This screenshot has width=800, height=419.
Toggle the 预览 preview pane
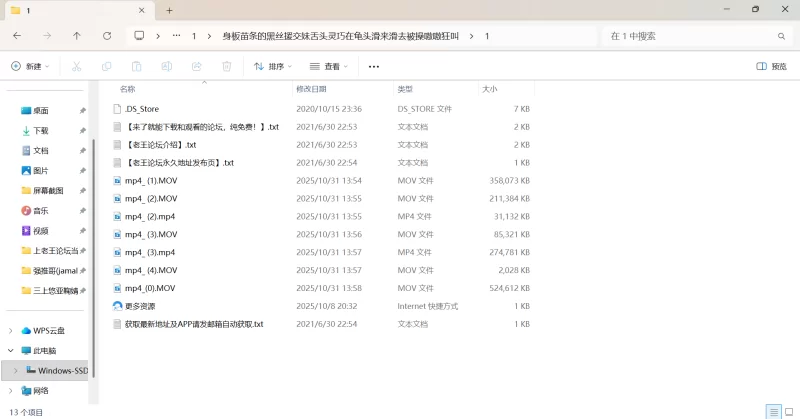click(x=771, y=67)
